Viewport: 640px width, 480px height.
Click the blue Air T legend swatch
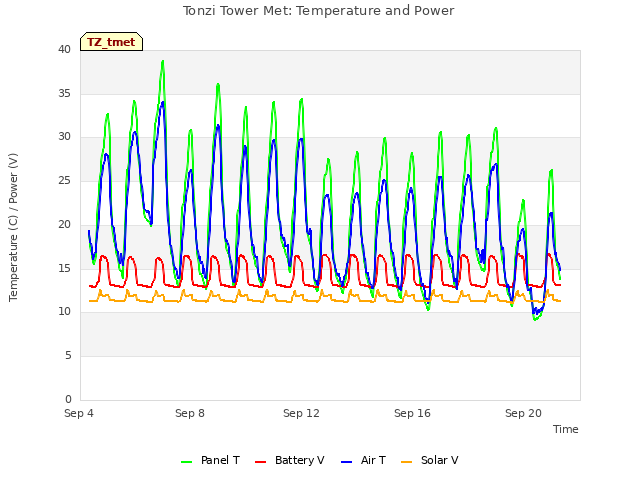click(346, 462)
